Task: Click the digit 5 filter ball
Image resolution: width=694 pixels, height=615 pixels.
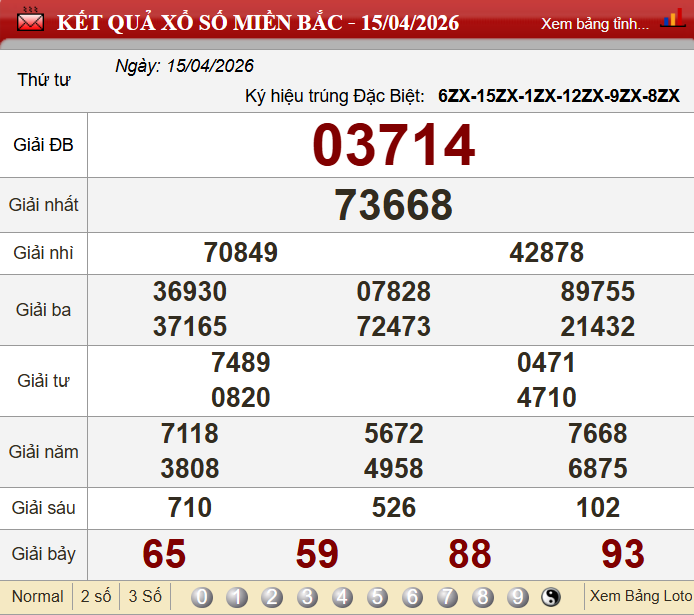Action: [377, 597]
